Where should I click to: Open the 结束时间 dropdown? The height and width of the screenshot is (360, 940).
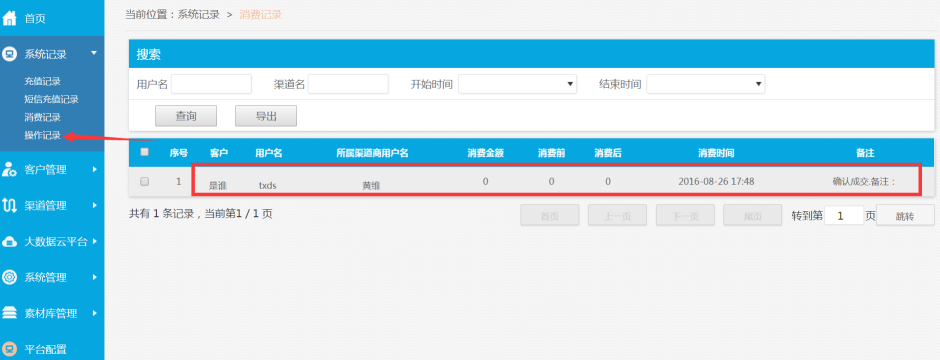(x=706, y=84)
